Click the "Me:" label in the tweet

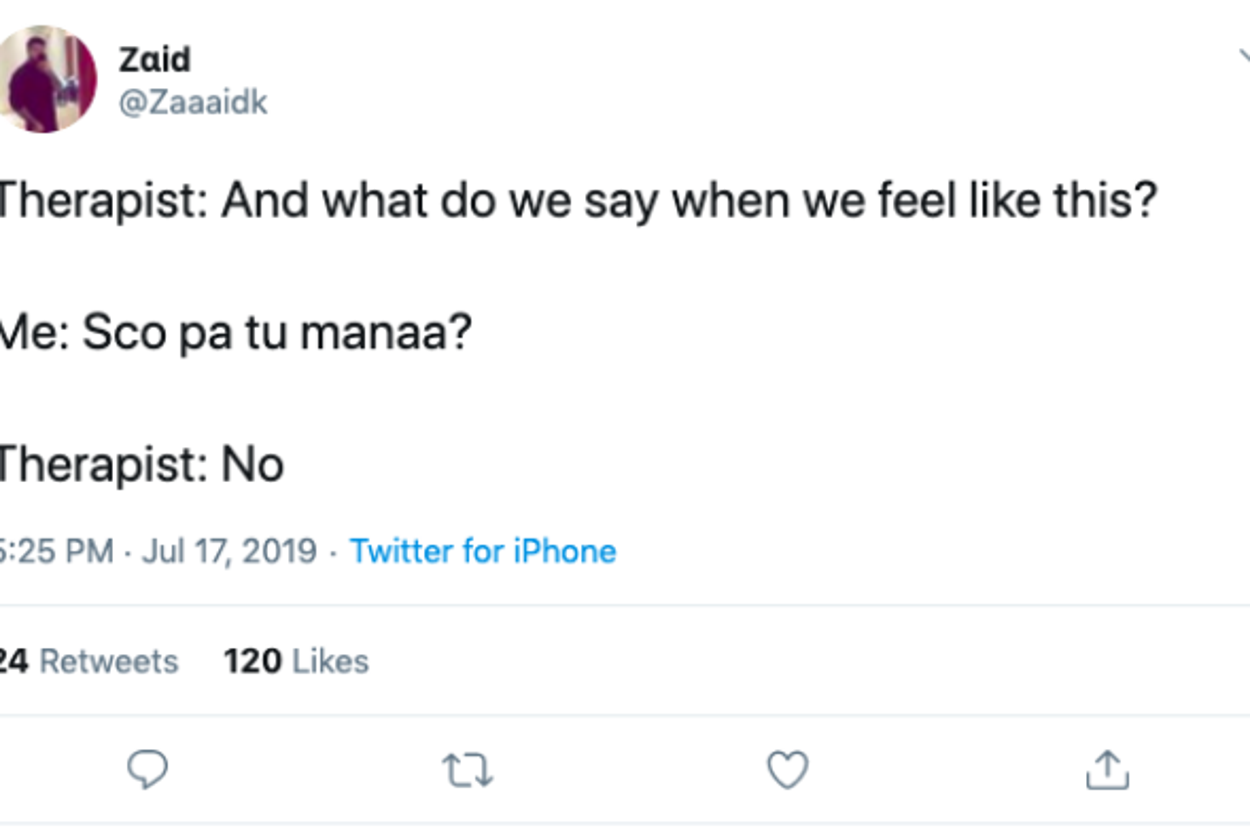coord(32,333)
